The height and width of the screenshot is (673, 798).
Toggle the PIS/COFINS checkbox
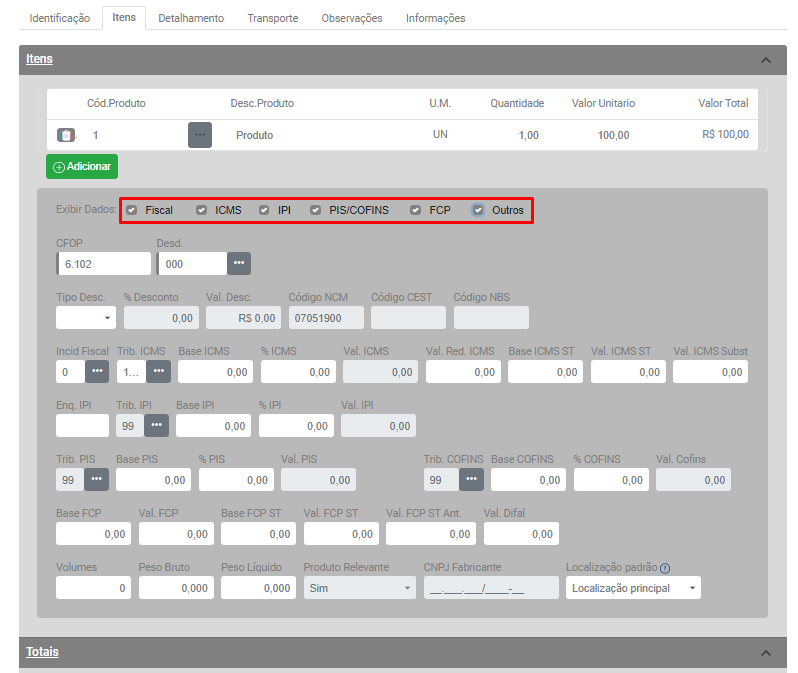point(316,210)
